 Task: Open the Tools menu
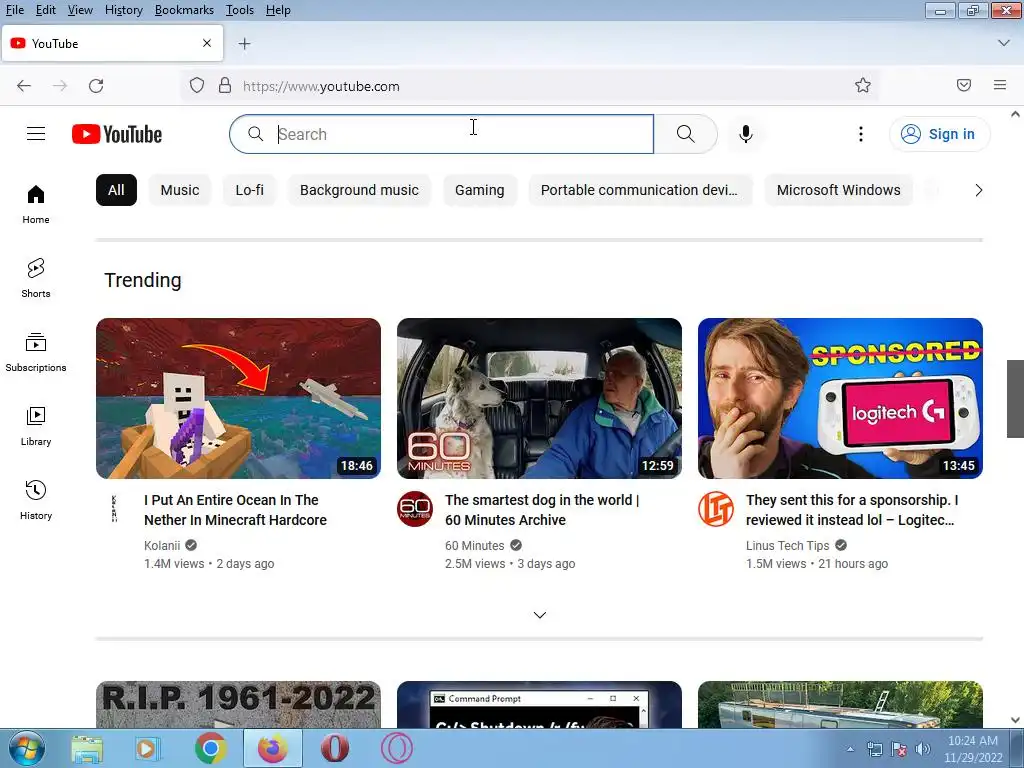tap(240, 10)
